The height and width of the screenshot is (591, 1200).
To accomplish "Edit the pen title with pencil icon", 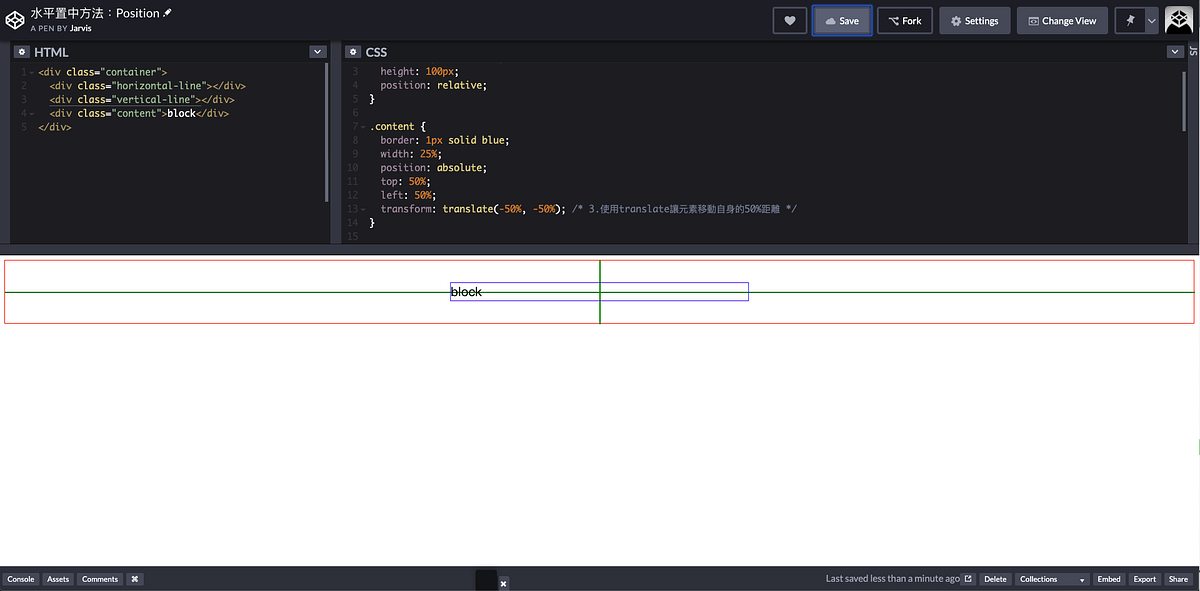I will coord(167,13).
